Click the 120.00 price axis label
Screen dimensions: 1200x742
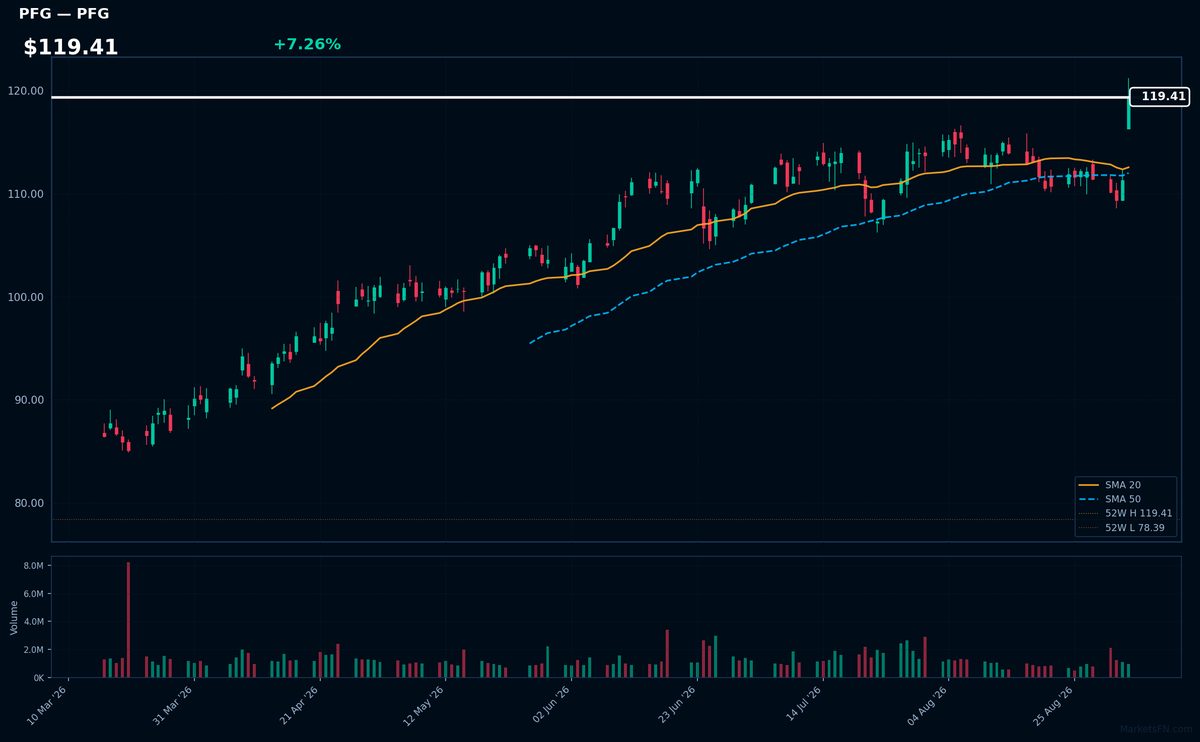pos(27,91)
